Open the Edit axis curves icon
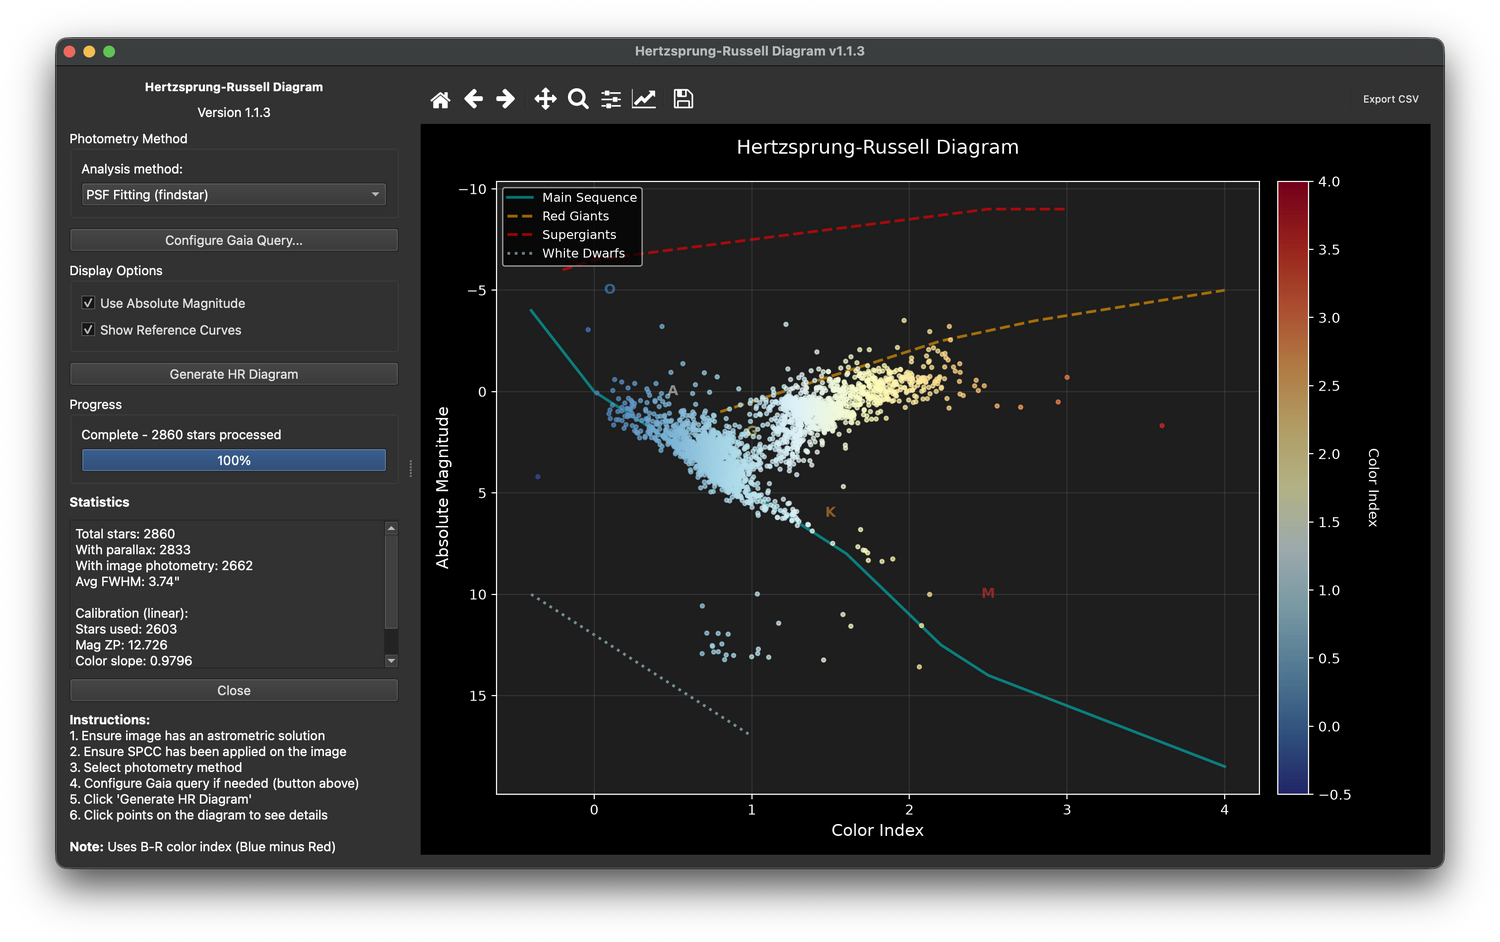 click(x=644, y=99)
